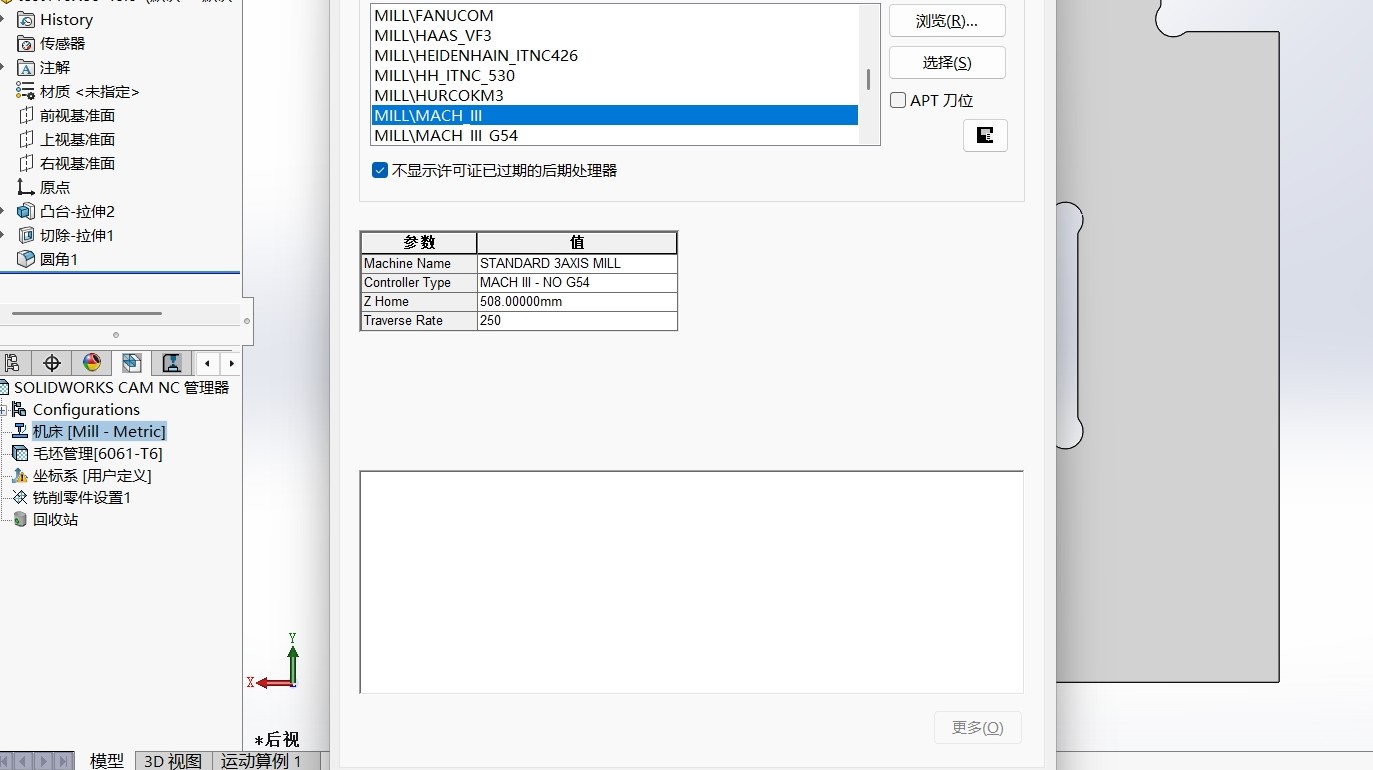Select MILL\HH_ITNC_530 post processor
Viewport: 1373px width, 770px height.
pyautogui.click(x=614, y=75)
